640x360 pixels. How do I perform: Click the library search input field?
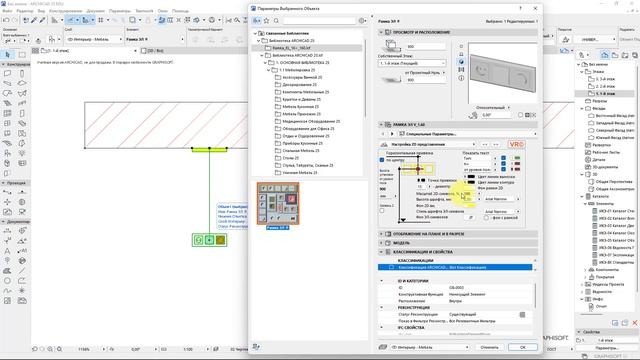(319, 20)
